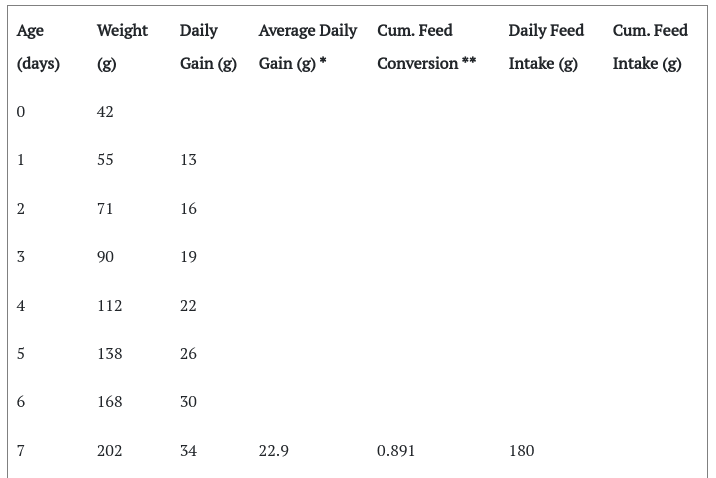The height and width of the screenshot is (478, 716).
Task: Click the Age (days) column header
Action: click(x=38, y=47)
